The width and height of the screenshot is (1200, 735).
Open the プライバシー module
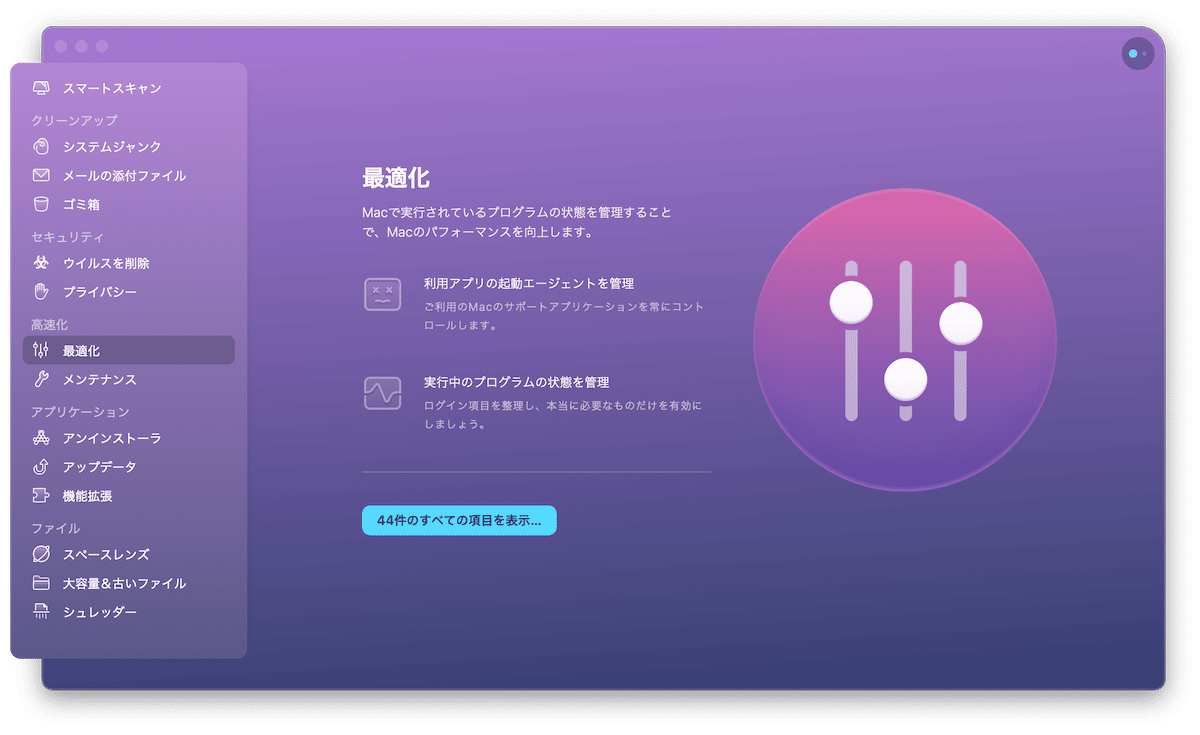click(x=129, y=292)
